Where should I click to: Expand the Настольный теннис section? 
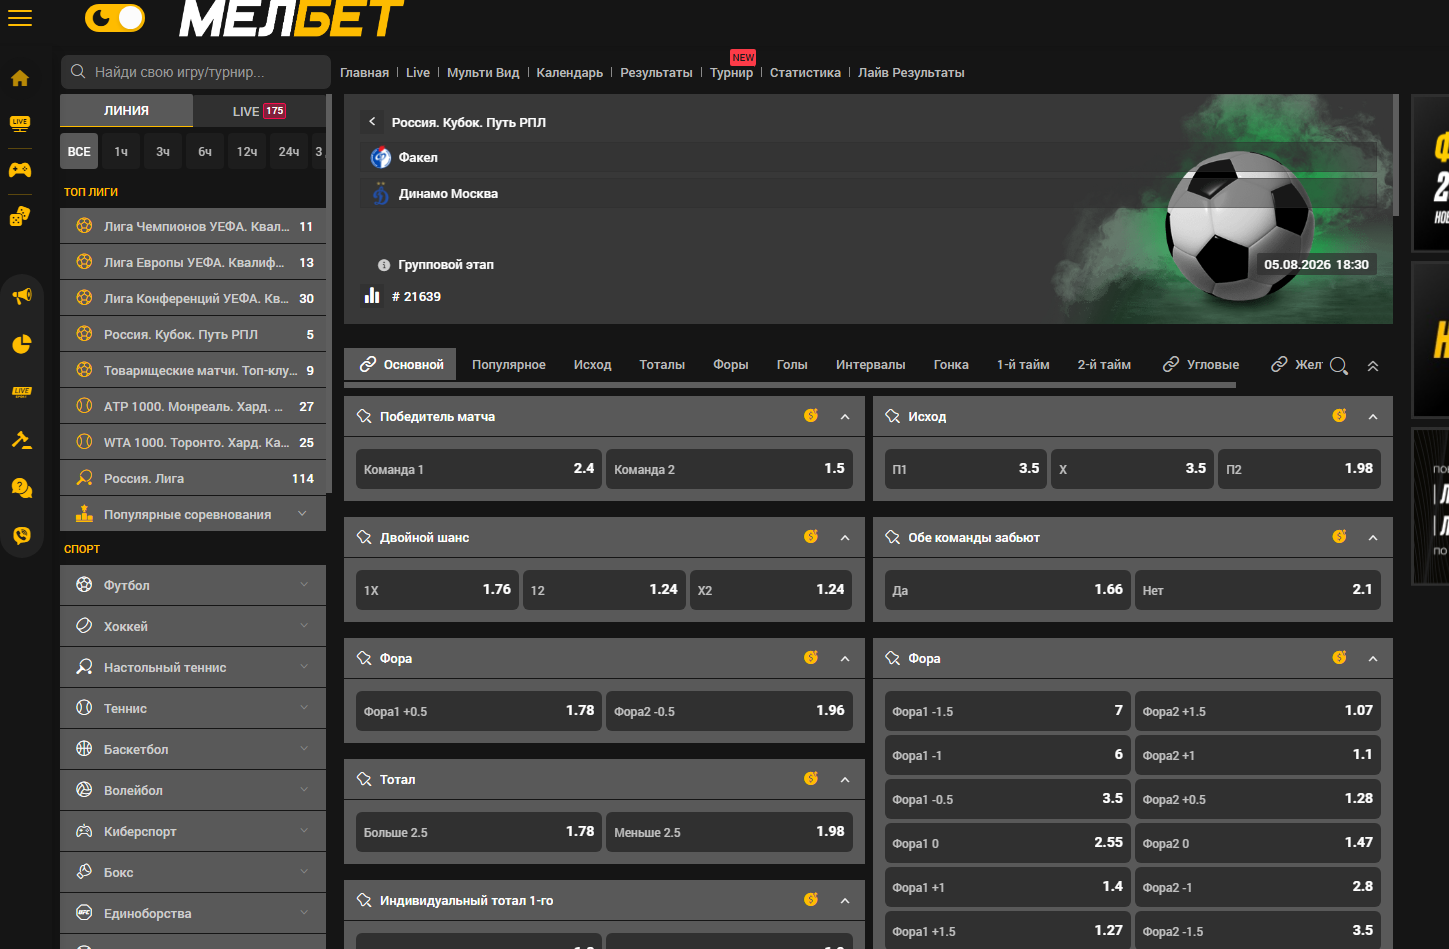(193, 667)
